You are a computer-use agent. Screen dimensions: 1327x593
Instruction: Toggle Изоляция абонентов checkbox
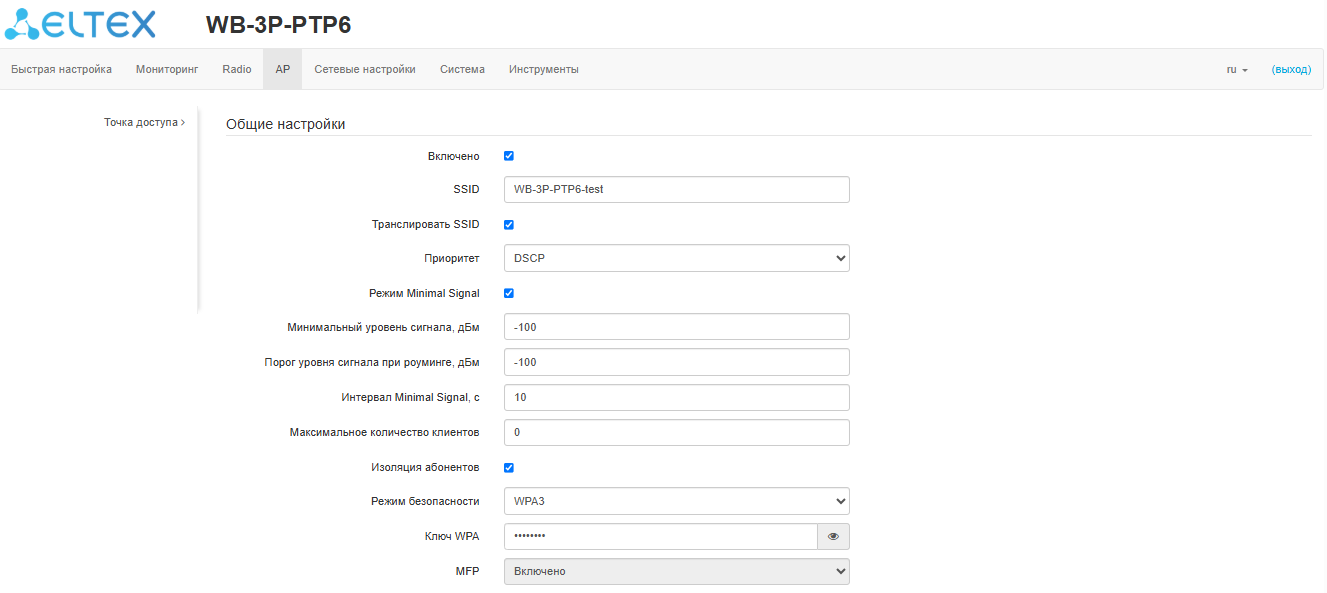click(x=508, y=468)
